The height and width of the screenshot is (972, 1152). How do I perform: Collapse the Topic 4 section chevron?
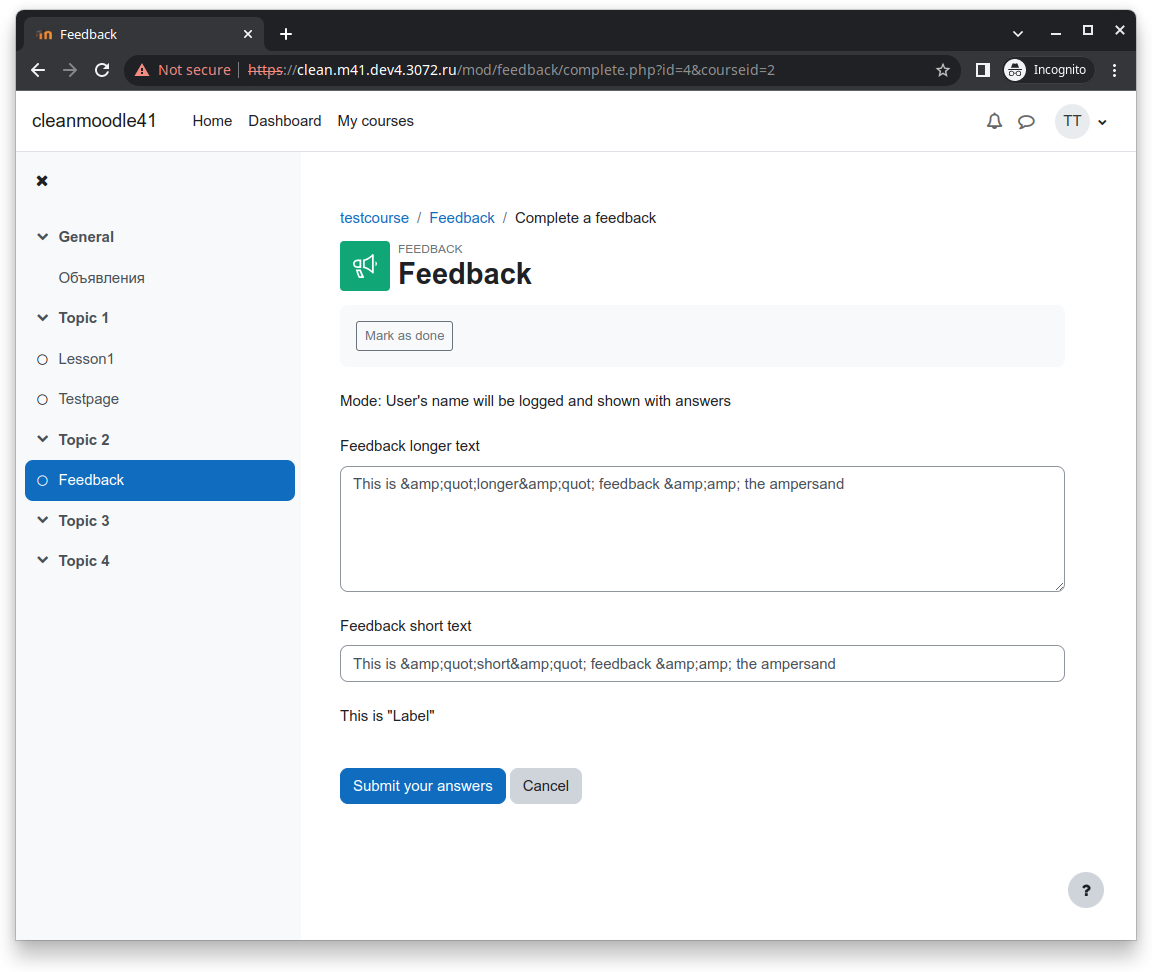[43, 560]
